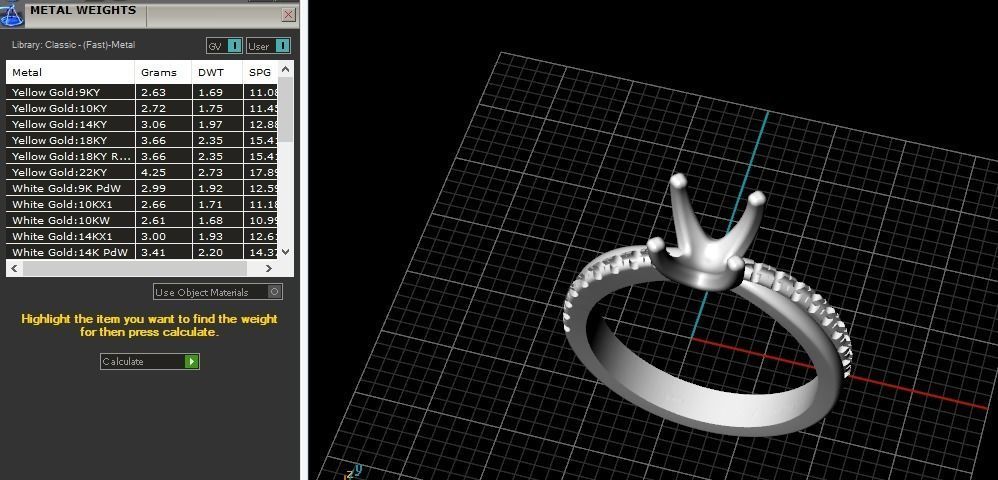The height and width of the screenshot is (480, 998).
Task: Click the metal list scroll down arrow
Action: tap(285, 251)
